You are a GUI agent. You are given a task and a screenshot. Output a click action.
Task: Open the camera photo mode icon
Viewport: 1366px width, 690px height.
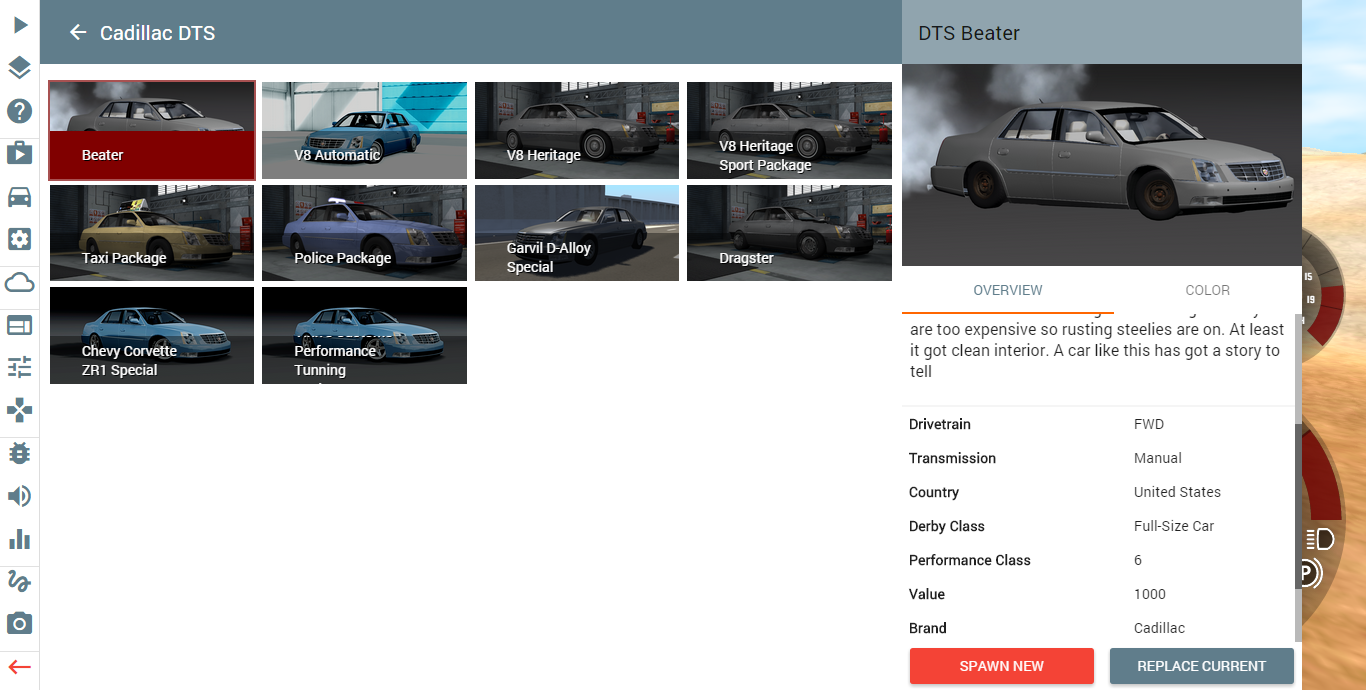pyautogui.click(x=19, y=624)
